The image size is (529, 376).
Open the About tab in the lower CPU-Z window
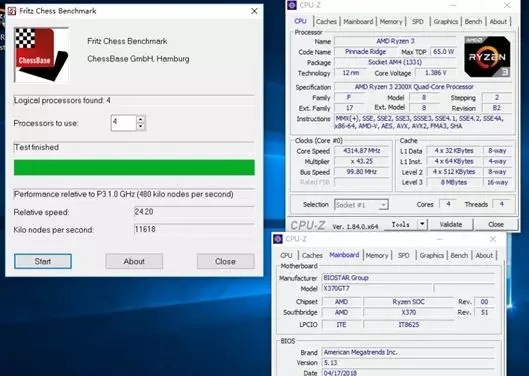tap(484, 256)
